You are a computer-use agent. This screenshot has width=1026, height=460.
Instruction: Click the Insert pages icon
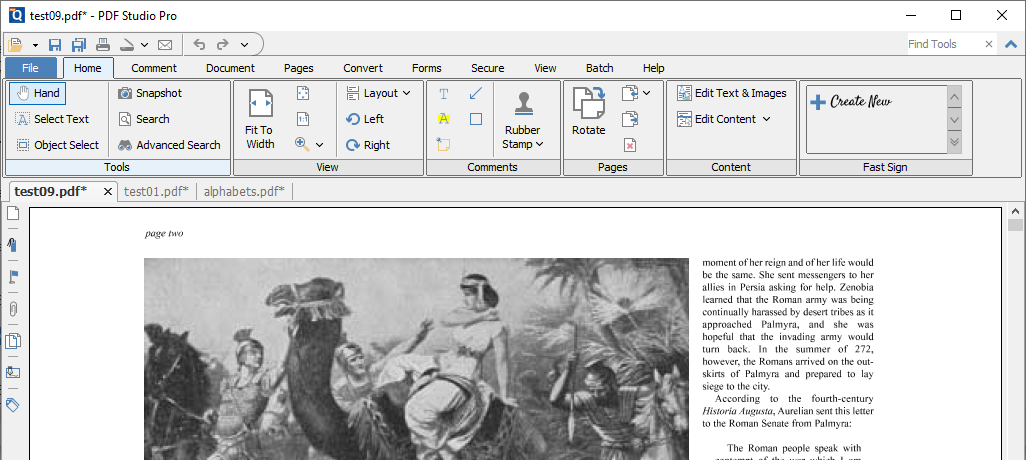pos(629,93)
